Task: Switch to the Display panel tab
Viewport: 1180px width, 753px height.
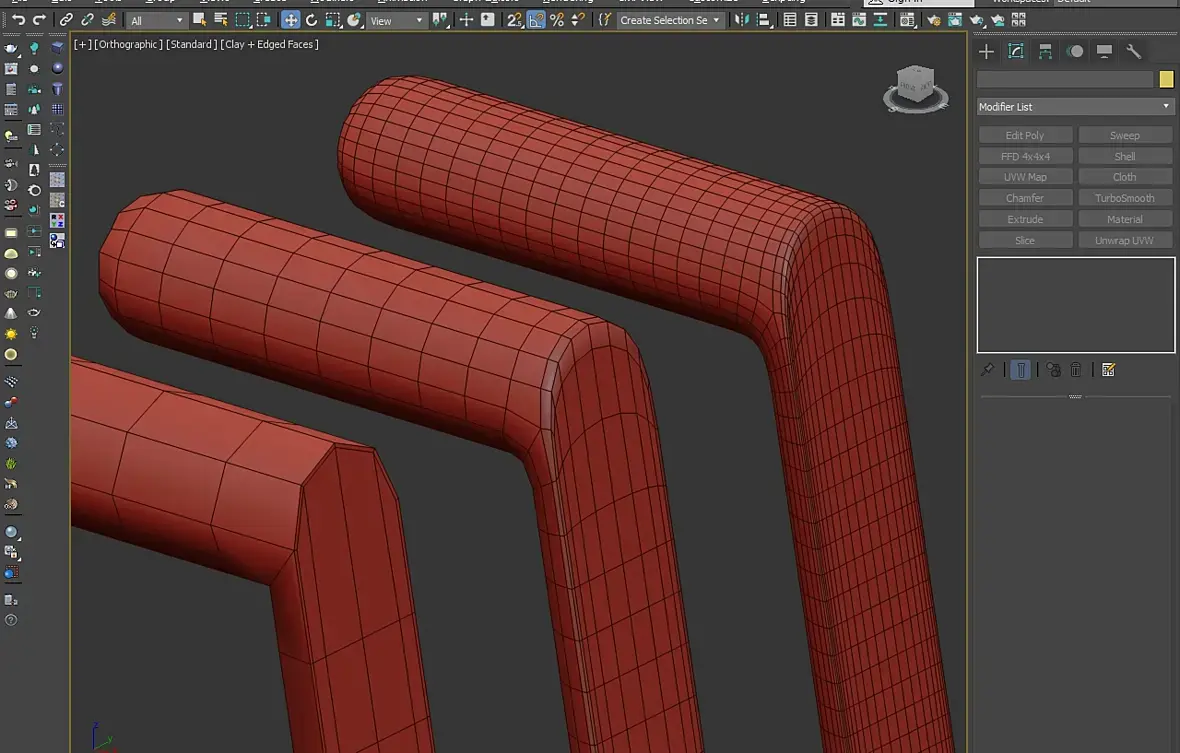Action: [x=1104, y=51]
